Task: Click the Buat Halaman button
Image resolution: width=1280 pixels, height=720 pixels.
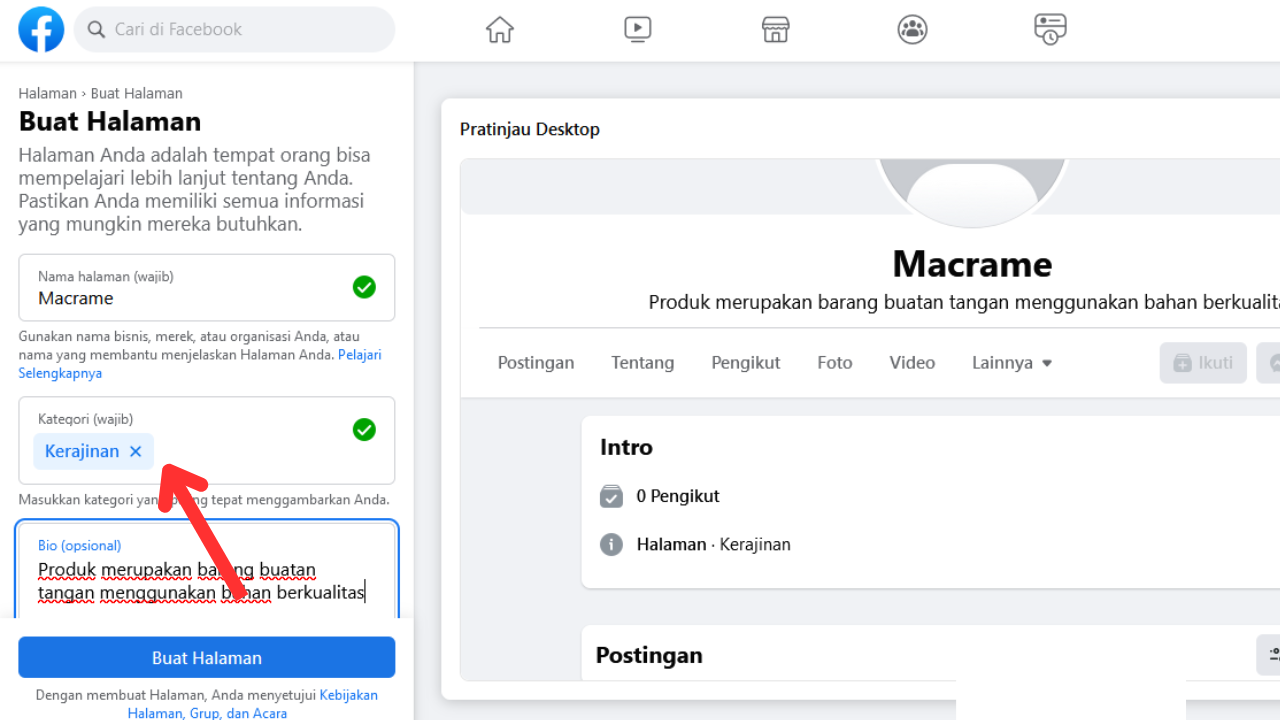Action: click(x=207, y=658)
